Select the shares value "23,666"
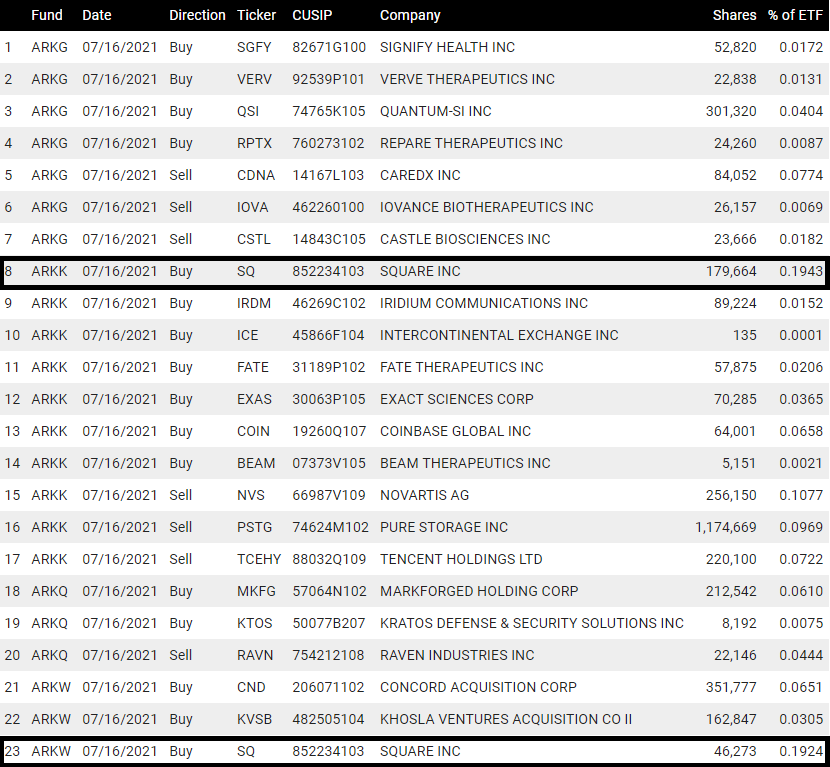 (x=735, y=239)
